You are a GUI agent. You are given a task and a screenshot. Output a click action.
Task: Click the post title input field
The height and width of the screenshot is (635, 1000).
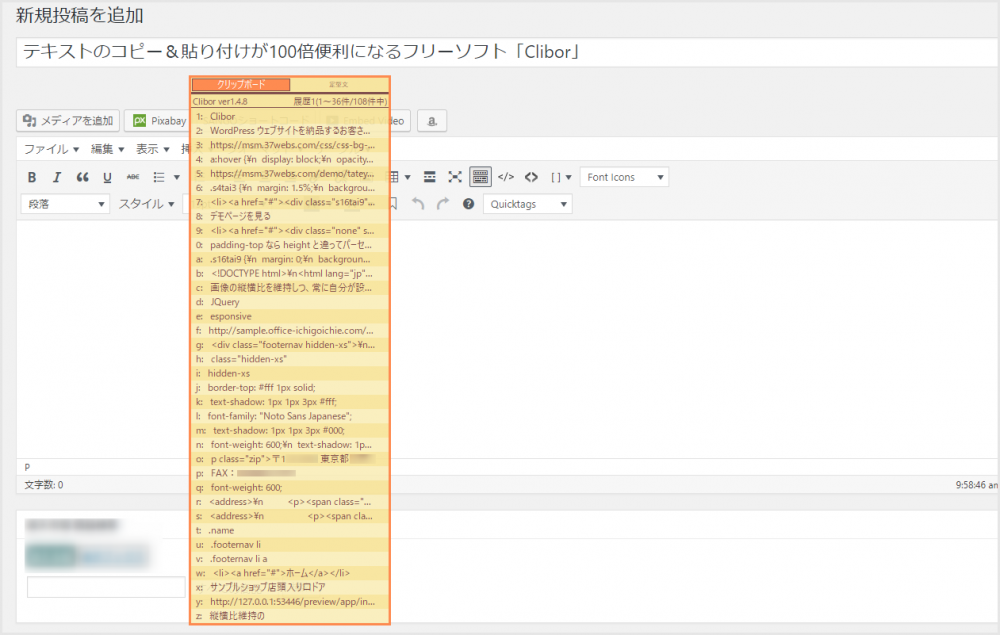[507, 52]
